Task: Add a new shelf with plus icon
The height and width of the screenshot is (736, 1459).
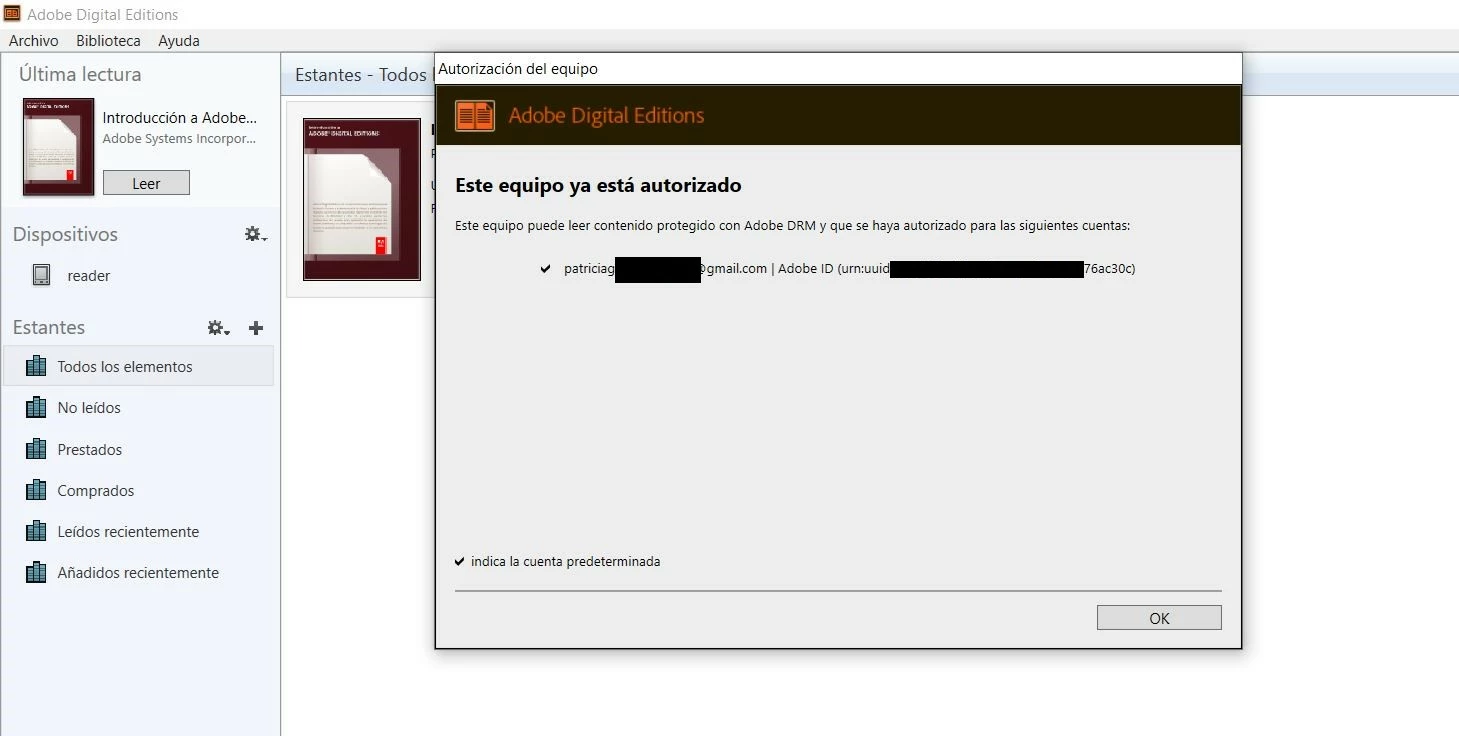Action: [x=256, y=328]
